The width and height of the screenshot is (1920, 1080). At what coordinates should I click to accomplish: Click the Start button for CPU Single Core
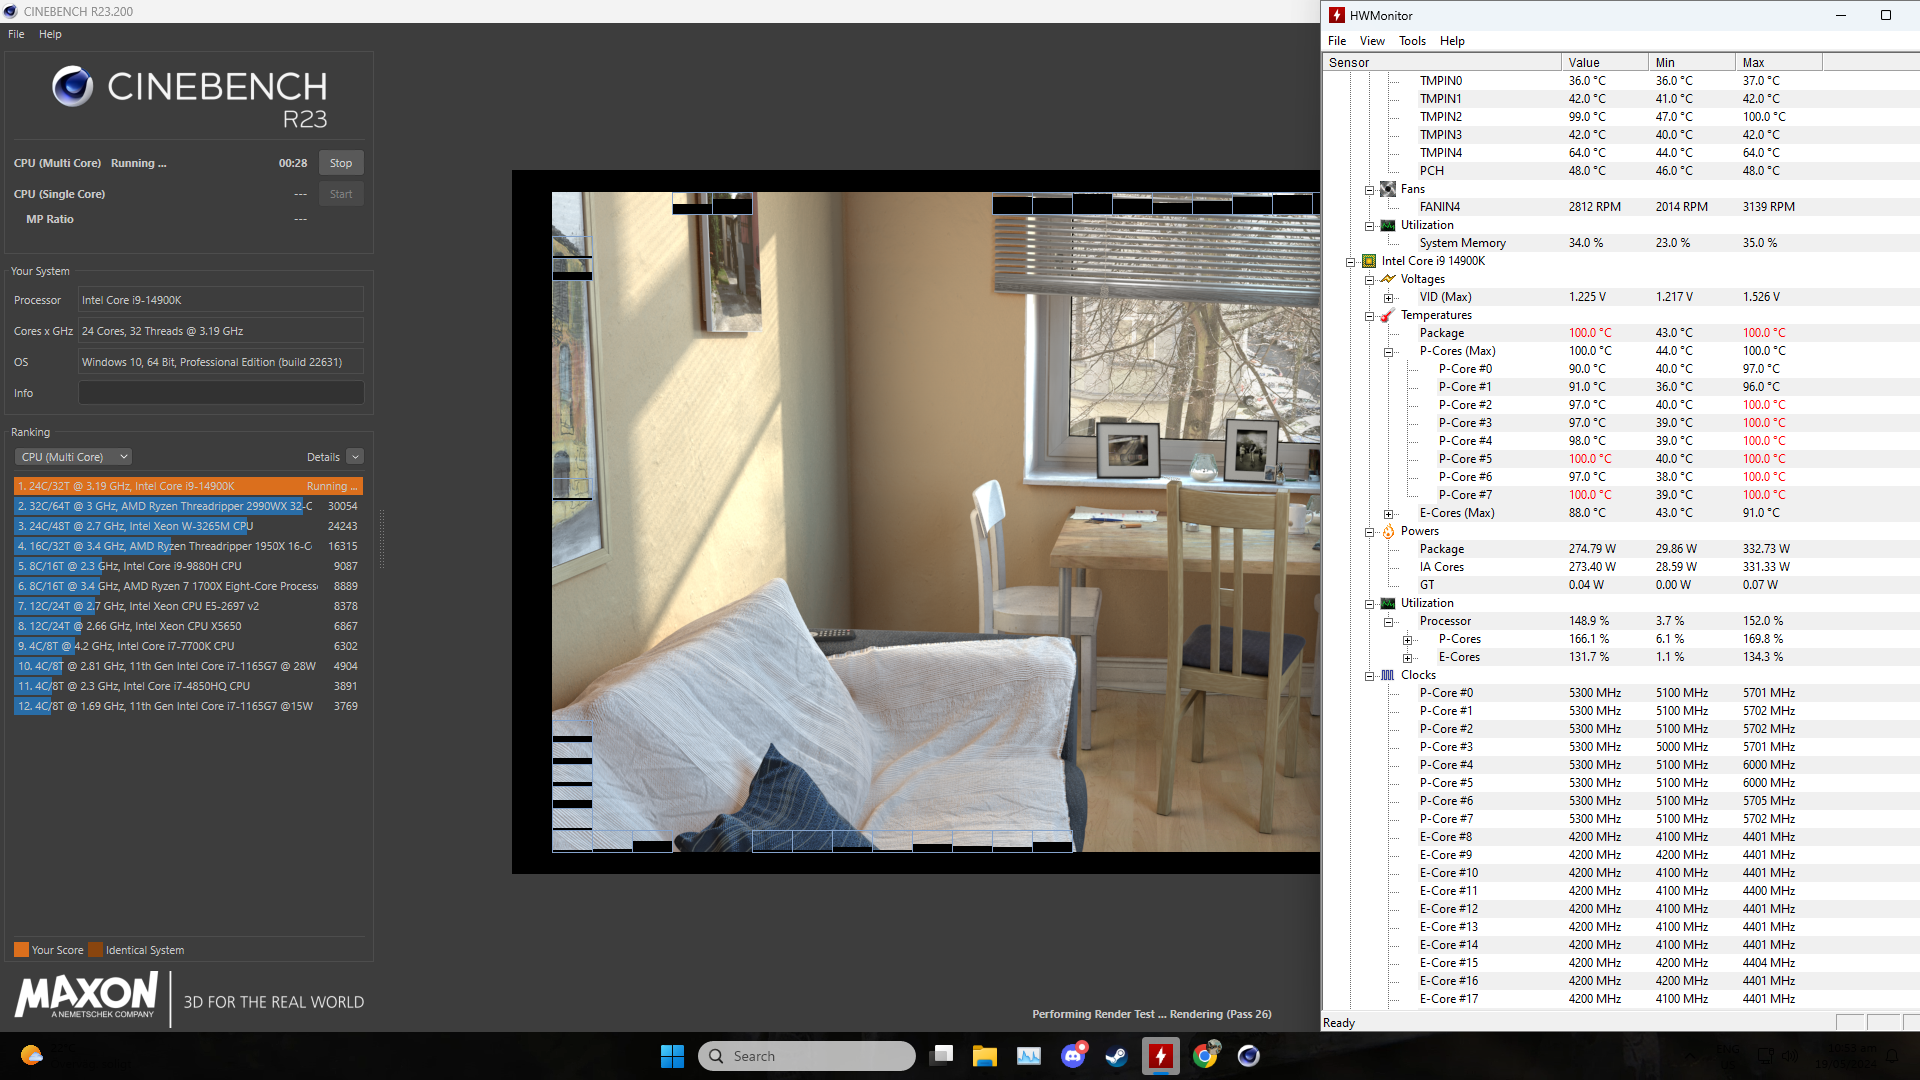pyautogui.click(x=341, y=194)
